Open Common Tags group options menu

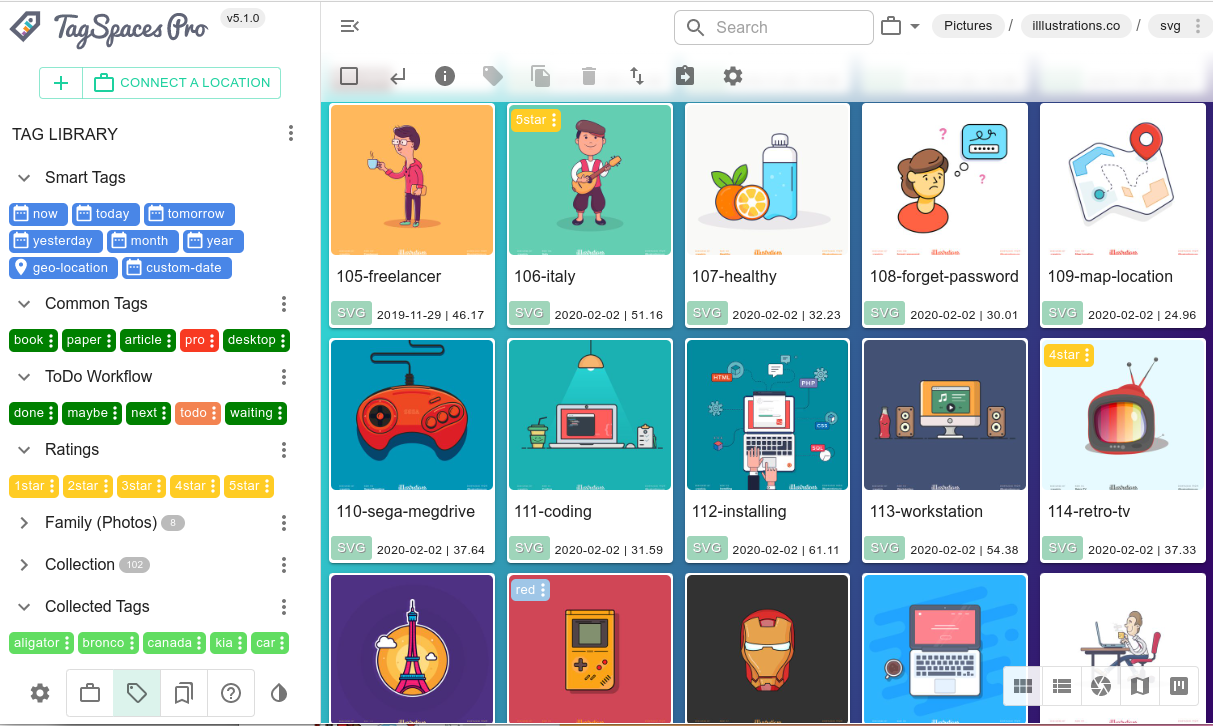284,304
